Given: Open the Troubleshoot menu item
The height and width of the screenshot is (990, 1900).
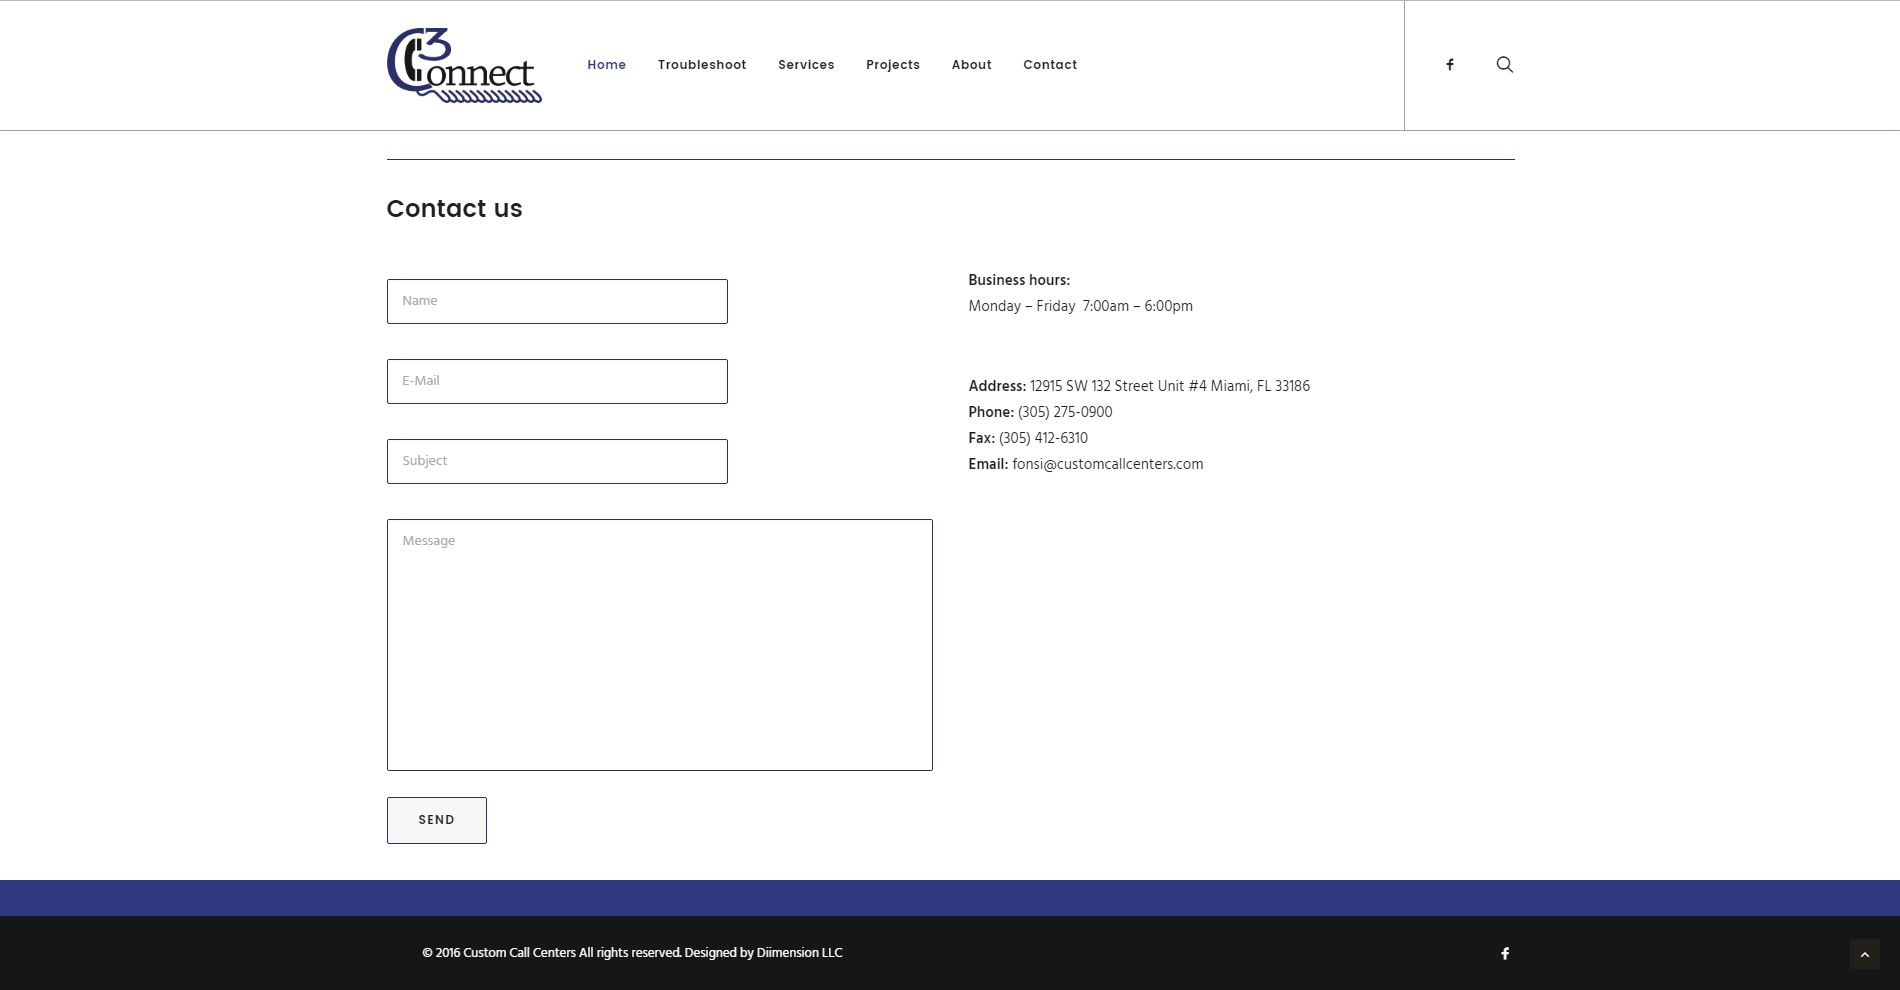Looking at the screenshot, I should (x=701, y=65).
